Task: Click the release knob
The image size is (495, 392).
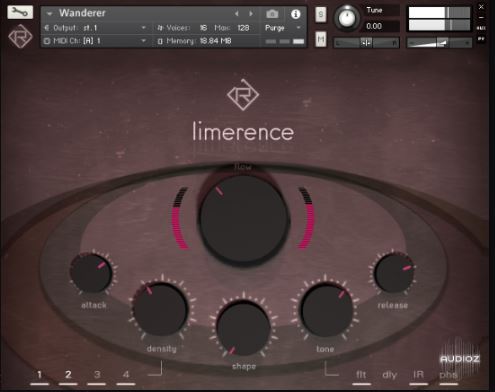Action: [x=394, y=273]
